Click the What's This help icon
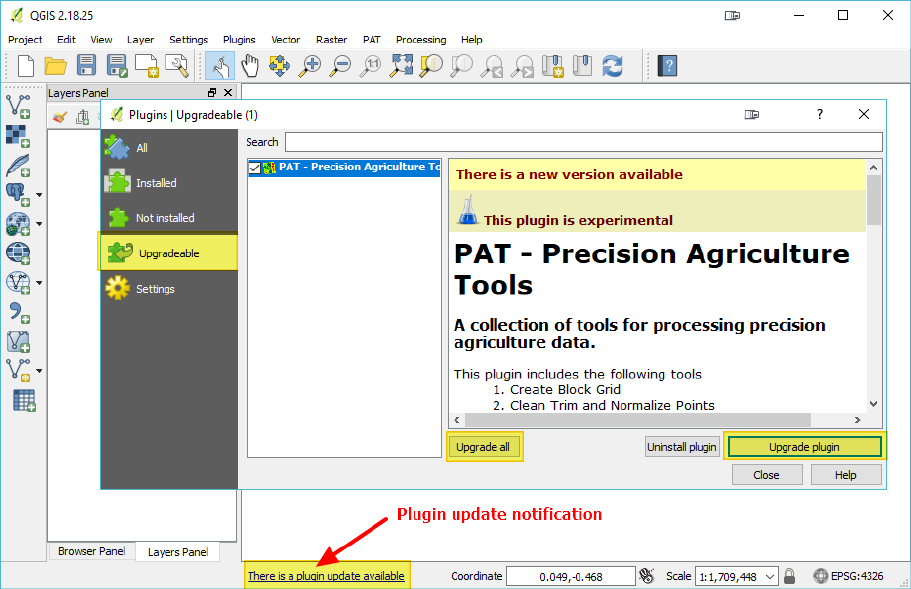Image resolution: width=911 pixels, height=589 pixels. click(668, 66)
